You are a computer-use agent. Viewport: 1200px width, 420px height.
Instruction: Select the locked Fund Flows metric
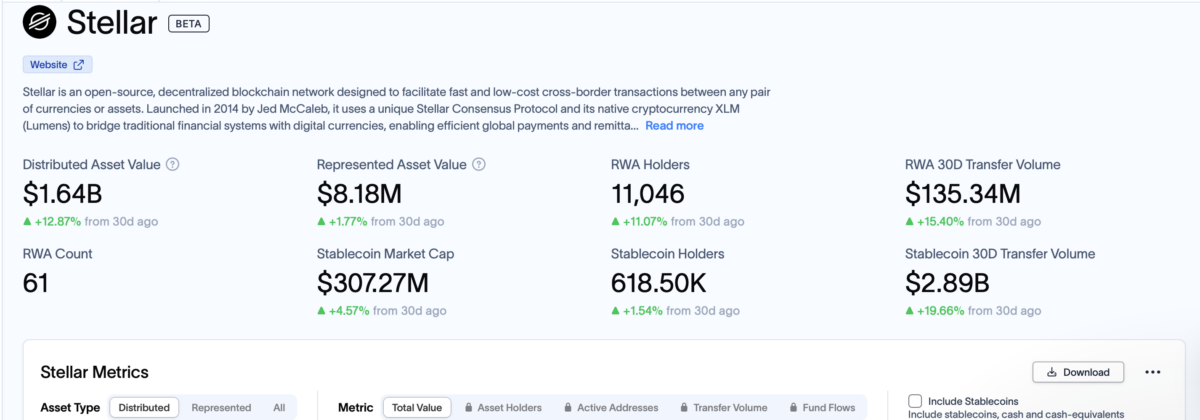pyautogui.click(x=820, y=407)
